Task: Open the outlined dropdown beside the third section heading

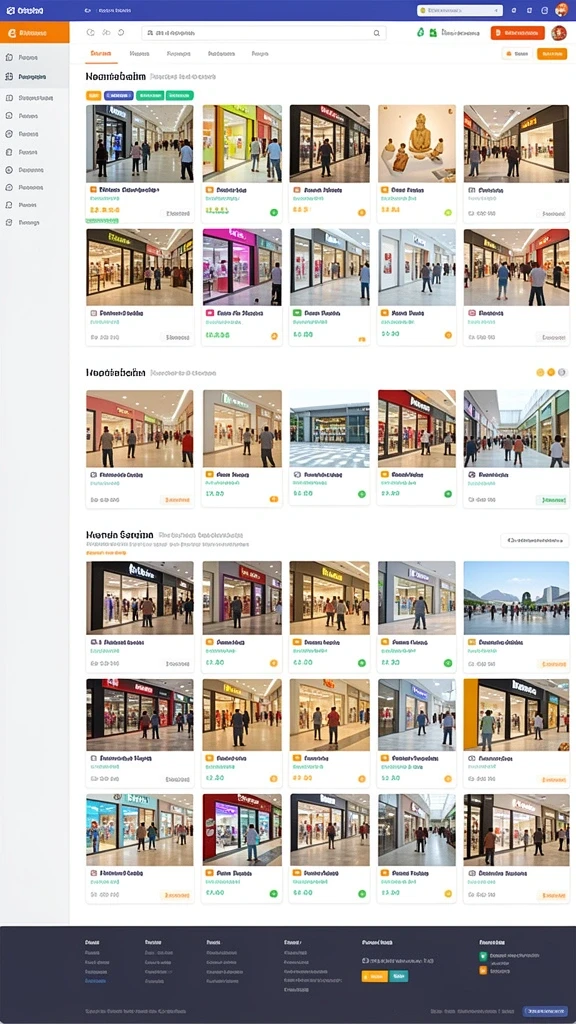Action: 535,541
